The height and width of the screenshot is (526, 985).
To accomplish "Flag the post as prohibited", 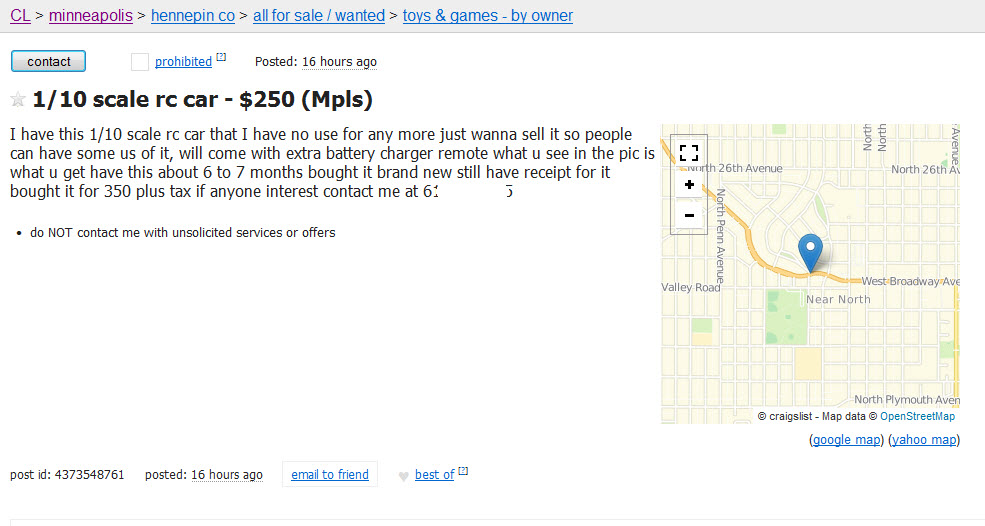I will (x=183, y=62).
